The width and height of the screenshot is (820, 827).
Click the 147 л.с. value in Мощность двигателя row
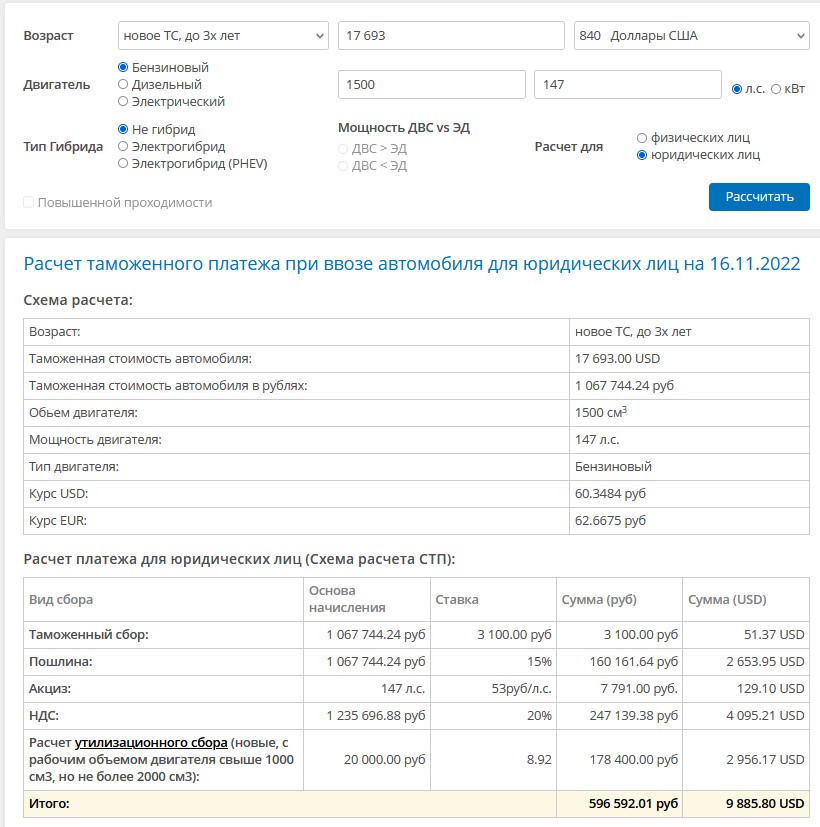597,440
